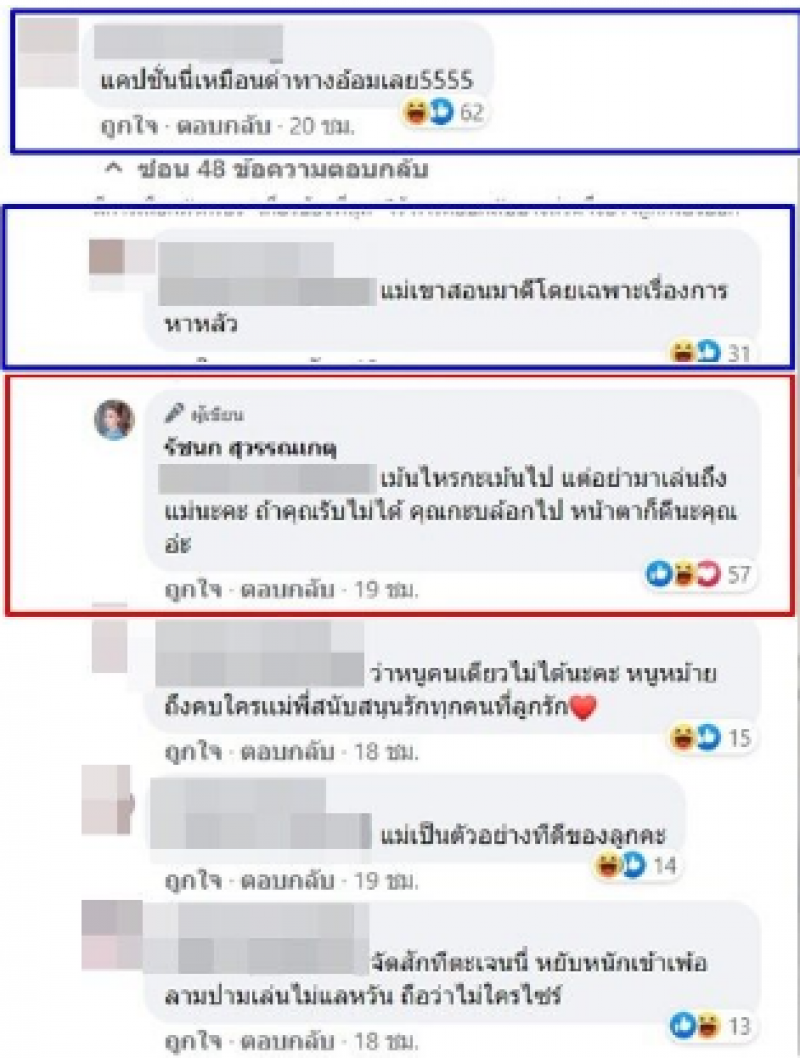Open blurred avatar of top commenter
Screen dimensions: 800x1058
tap(48, 53)
